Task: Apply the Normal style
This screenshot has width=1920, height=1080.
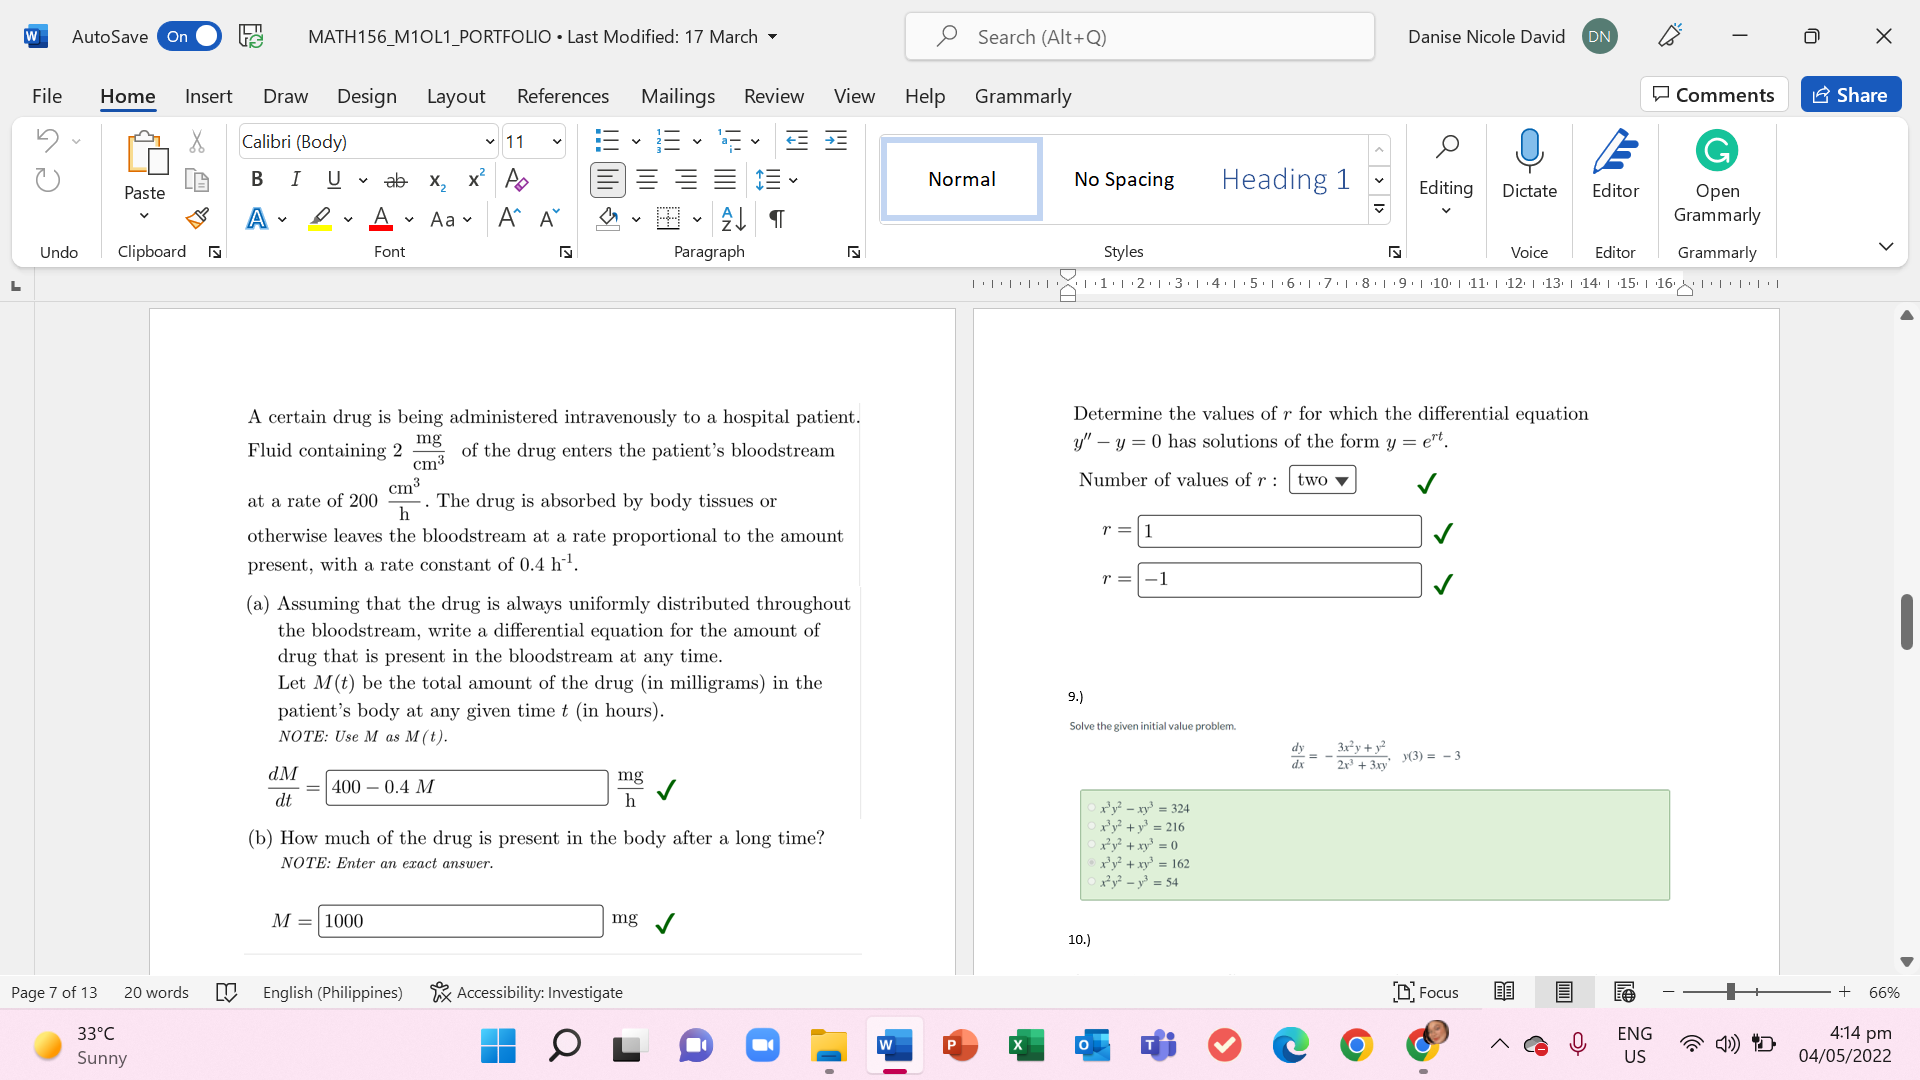Action: coord(962,179)
